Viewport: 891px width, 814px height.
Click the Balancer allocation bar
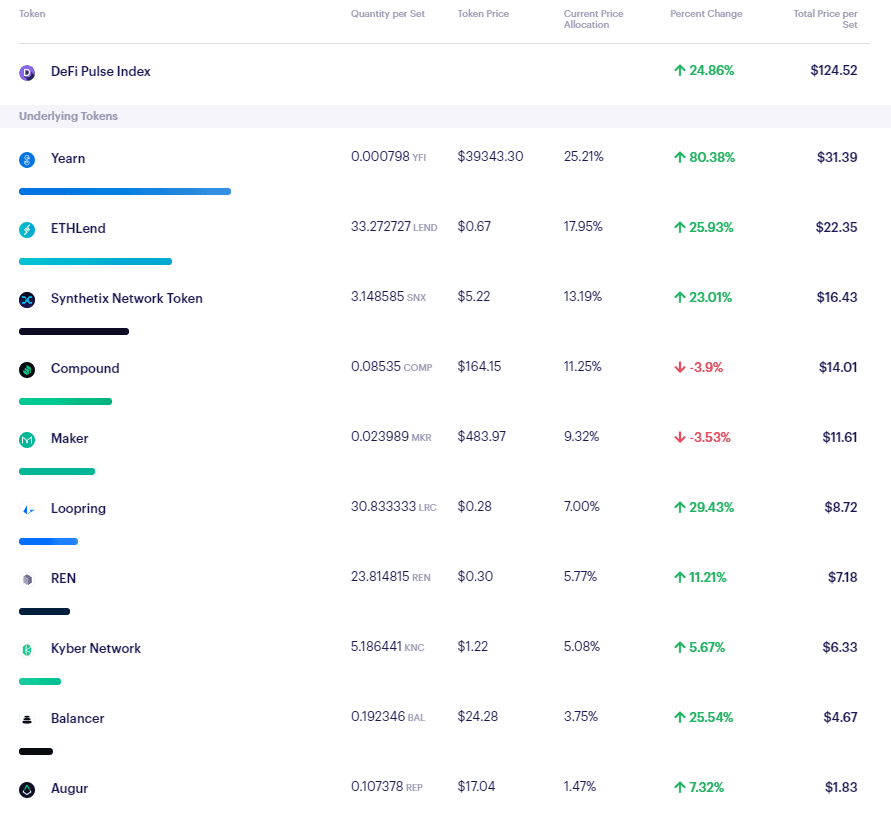(36, 751)
